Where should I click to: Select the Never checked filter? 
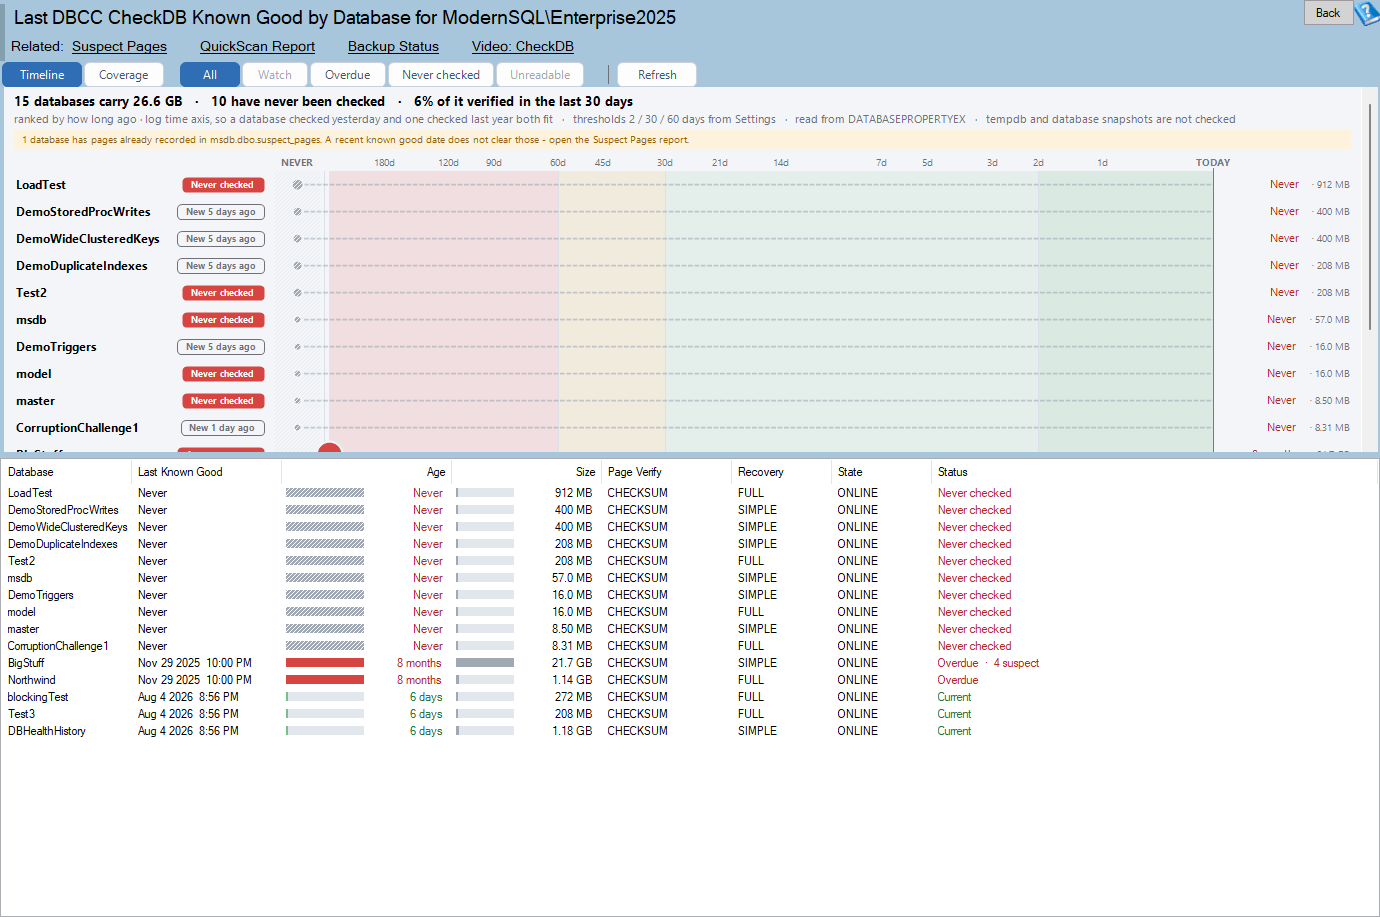click(441, 75)
